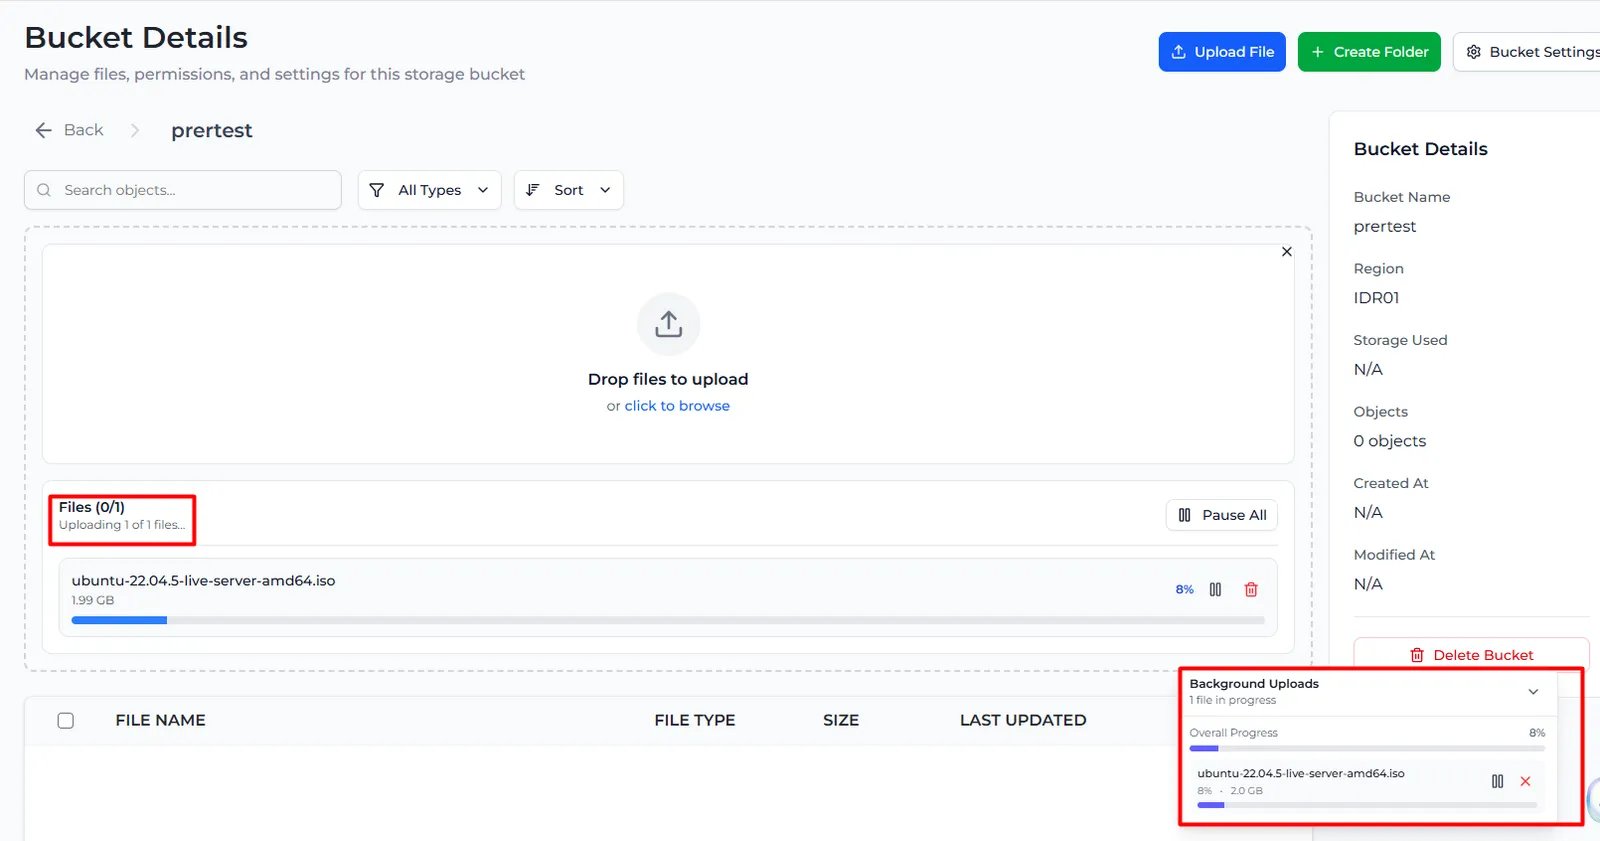
Task: Click the 0 objects value
Action: tap(1390, 441)
